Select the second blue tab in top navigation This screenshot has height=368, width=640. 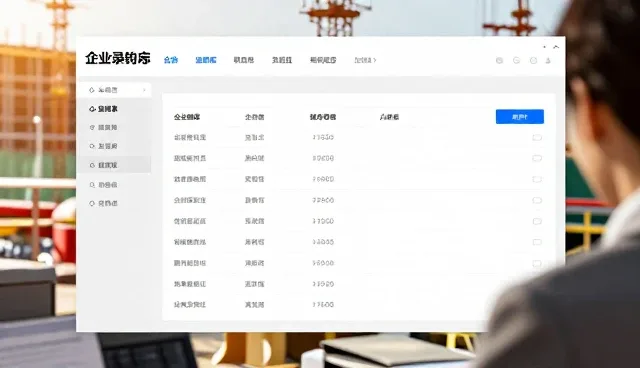coord(206,60)
